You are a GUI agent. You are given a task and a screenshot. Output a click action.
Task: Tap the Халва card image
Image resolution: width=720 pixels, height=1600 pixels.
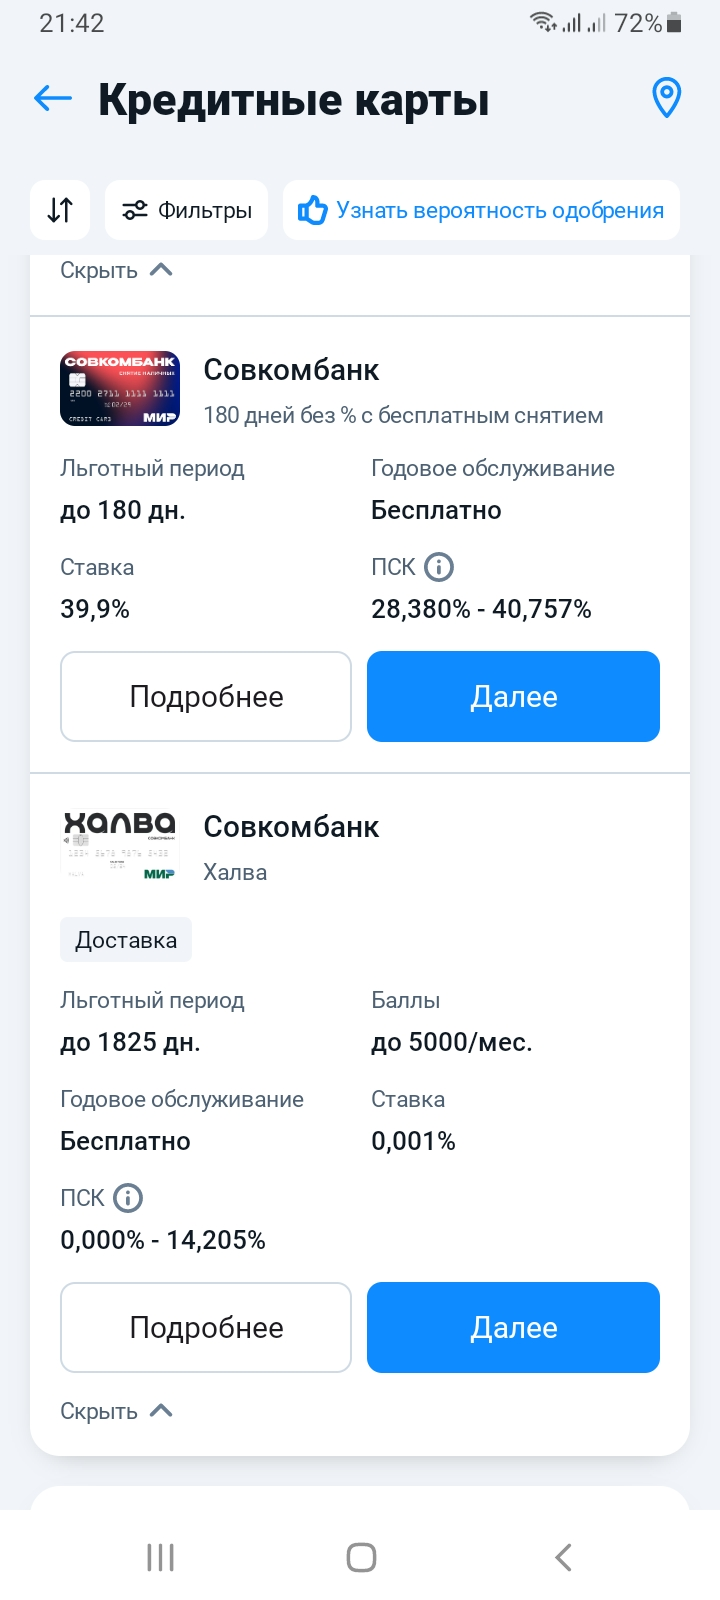[120, 846]
